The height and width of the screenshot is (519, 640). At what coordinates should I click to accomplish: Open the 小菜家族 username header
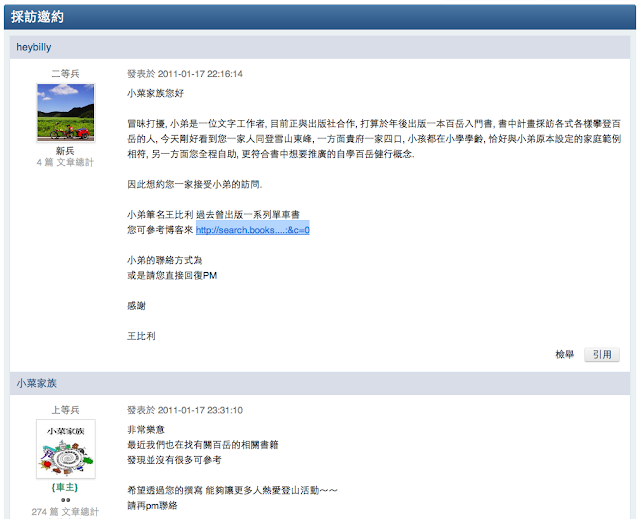[x=36, y=383]
